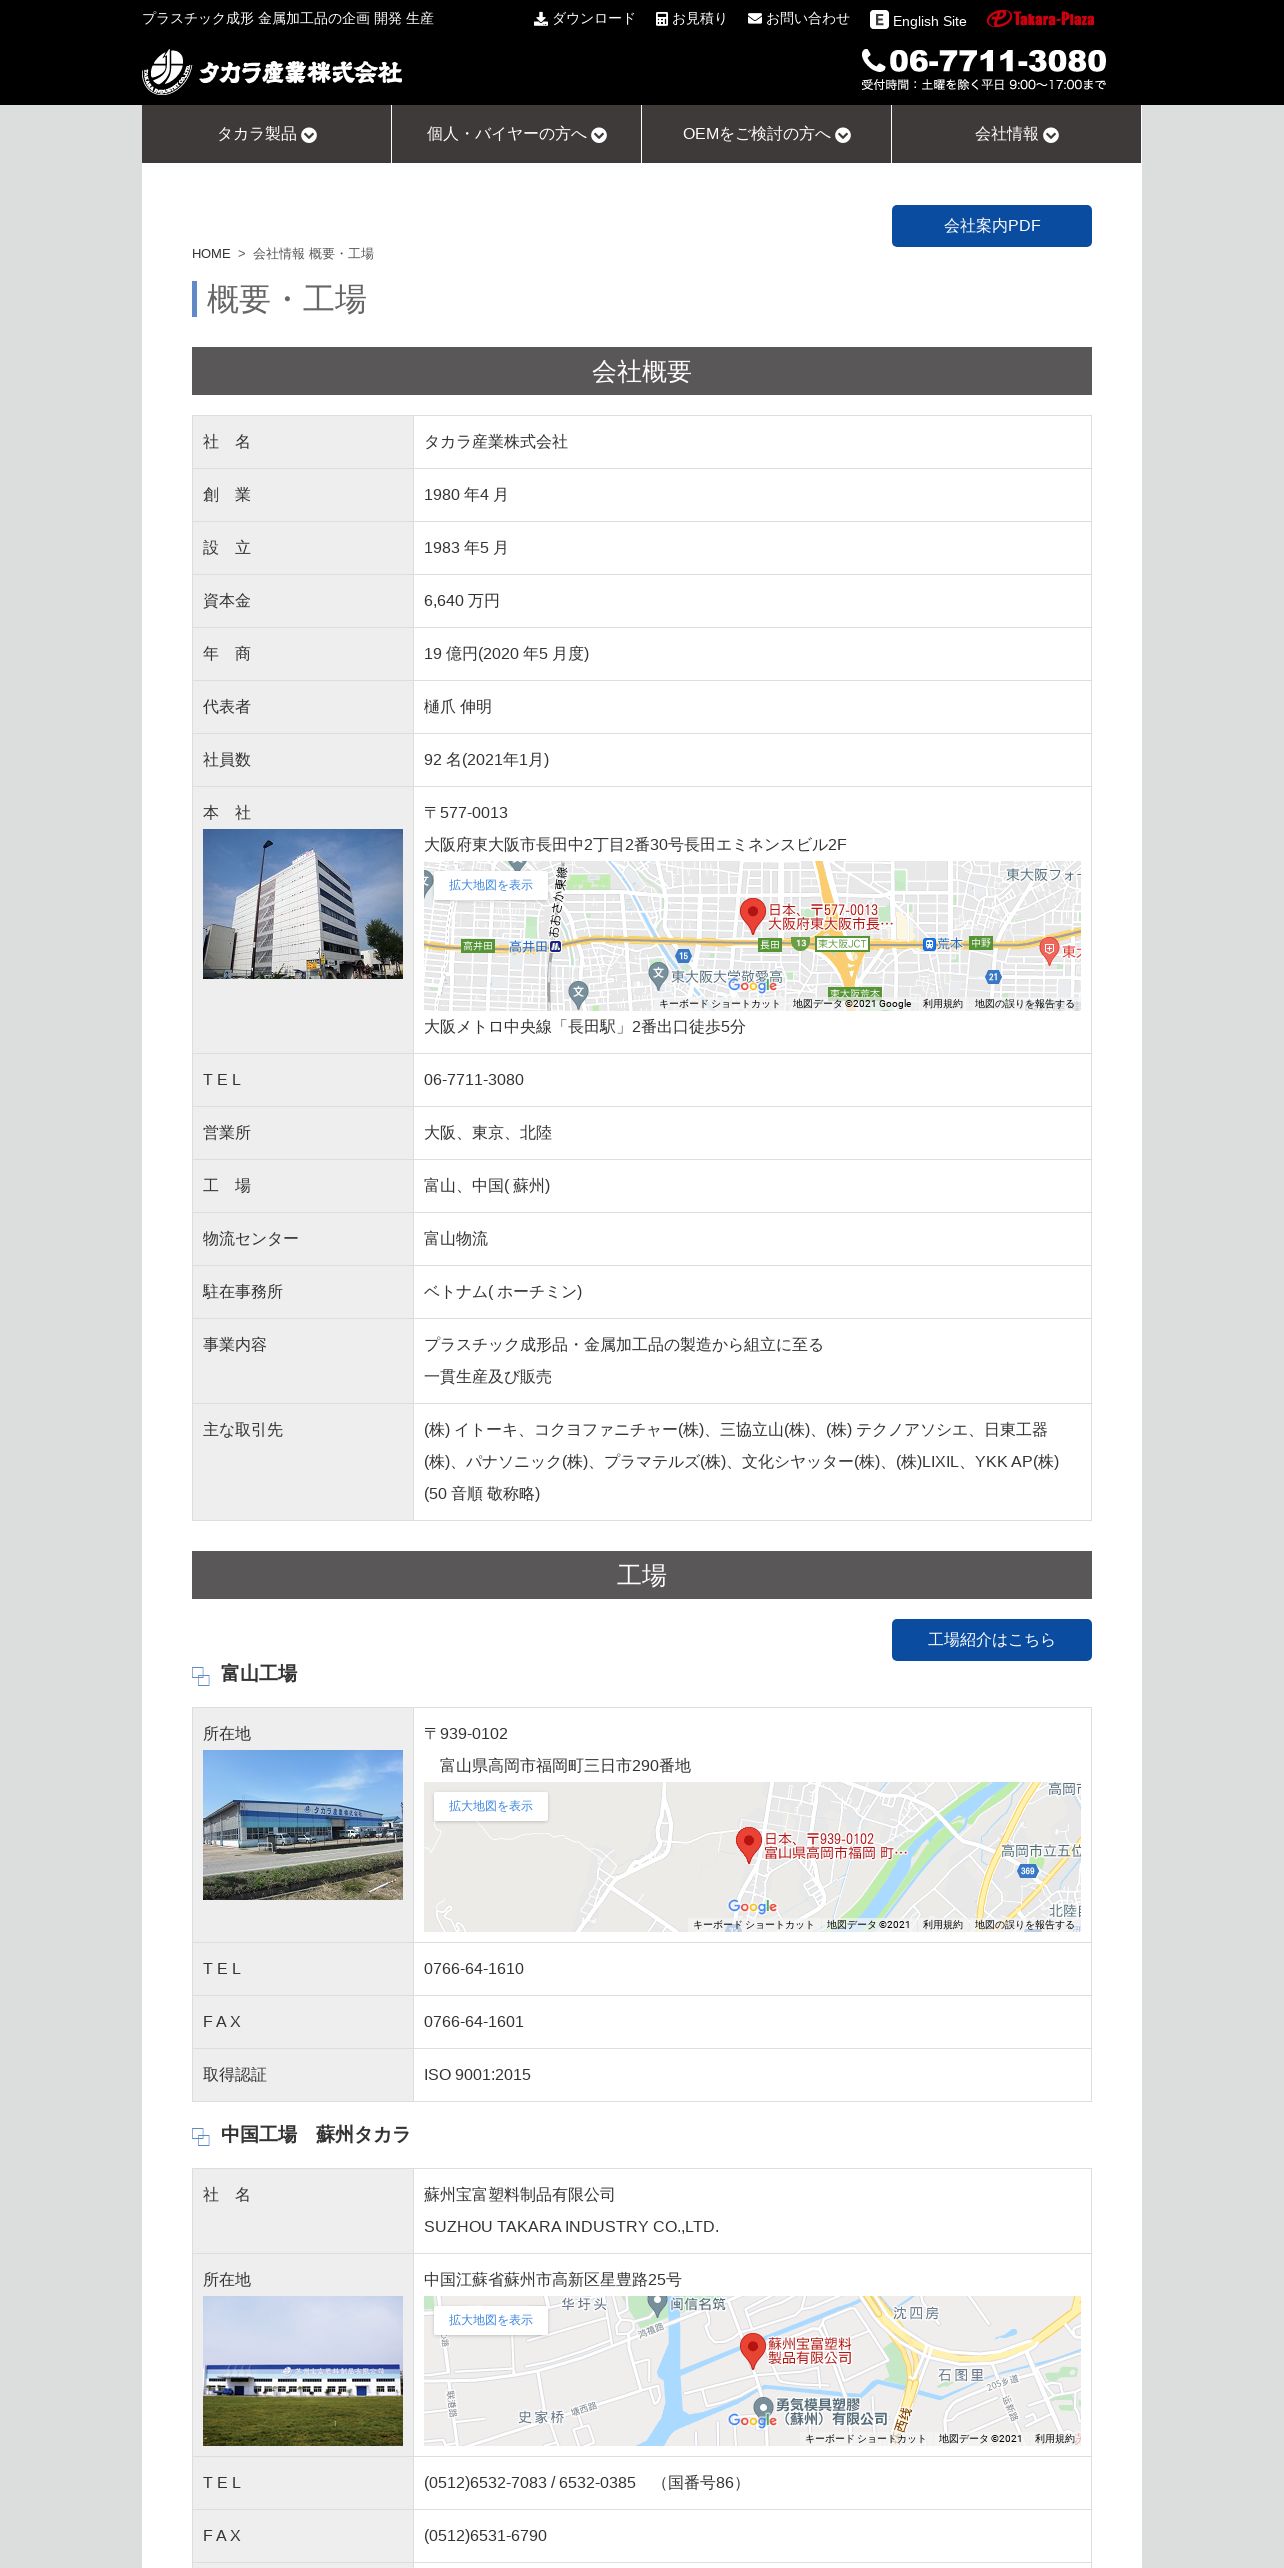This screenshot has height=2568, width=1284.
Task: Click the 駐在事務所 value ベトナム( ホーチミン)
Action: [503, 1292]
